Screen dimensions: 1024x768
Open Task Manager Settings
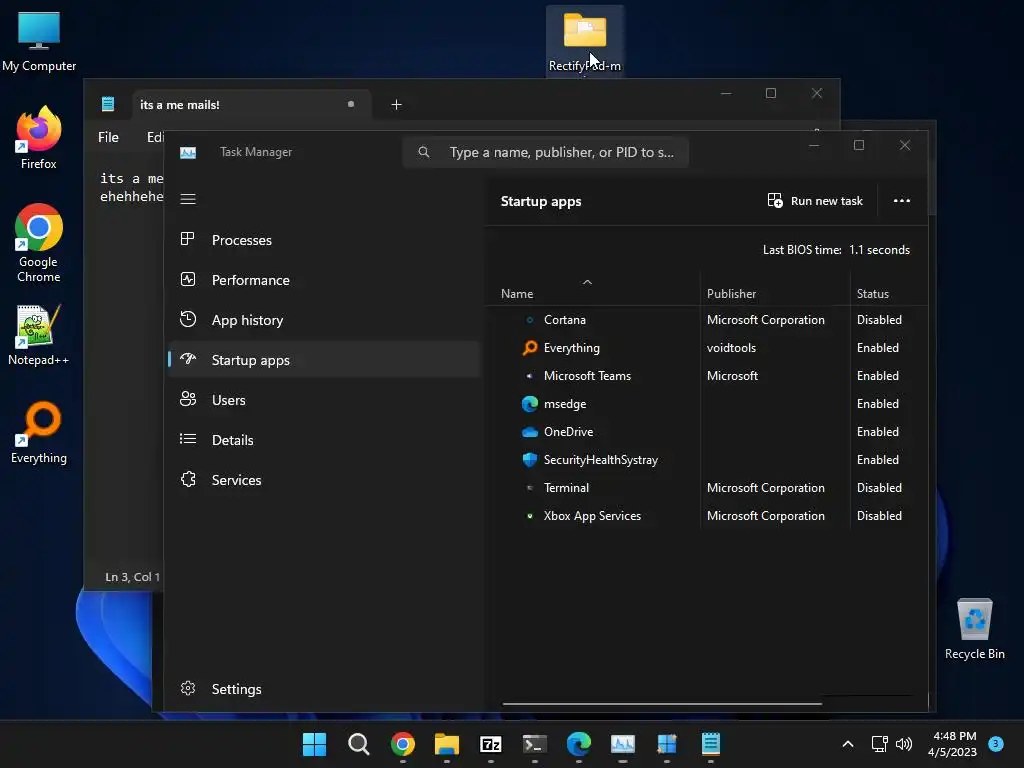[324, 688]
